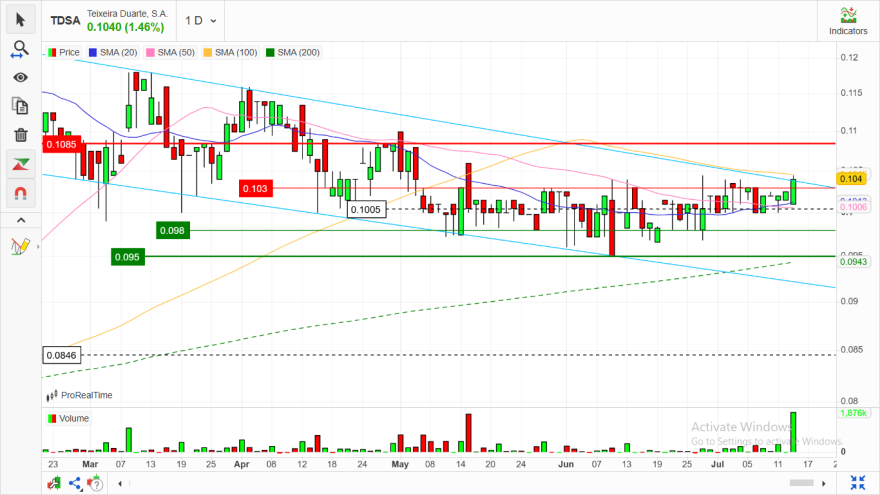880x495 pixels.
Task: Click the 0.098 green support label
Action: point(172,231)
